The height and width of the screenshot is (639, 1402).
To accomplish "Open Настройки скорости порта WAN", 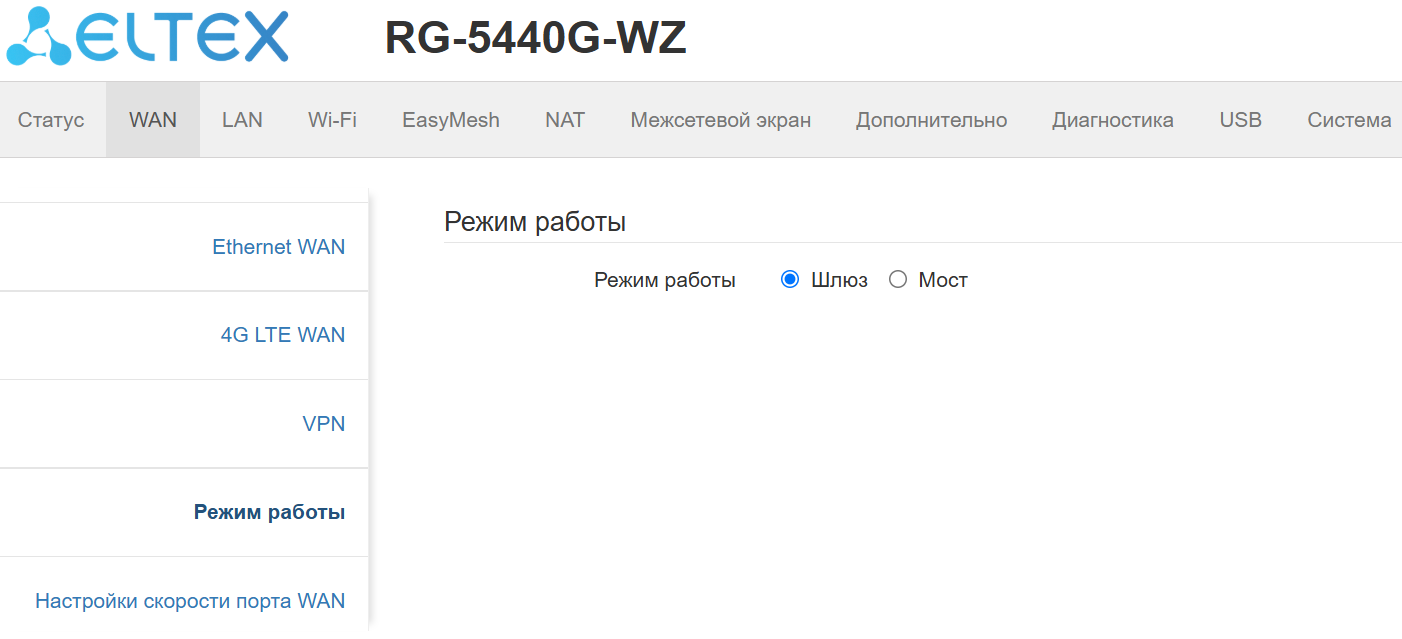I will coord(190,601).
